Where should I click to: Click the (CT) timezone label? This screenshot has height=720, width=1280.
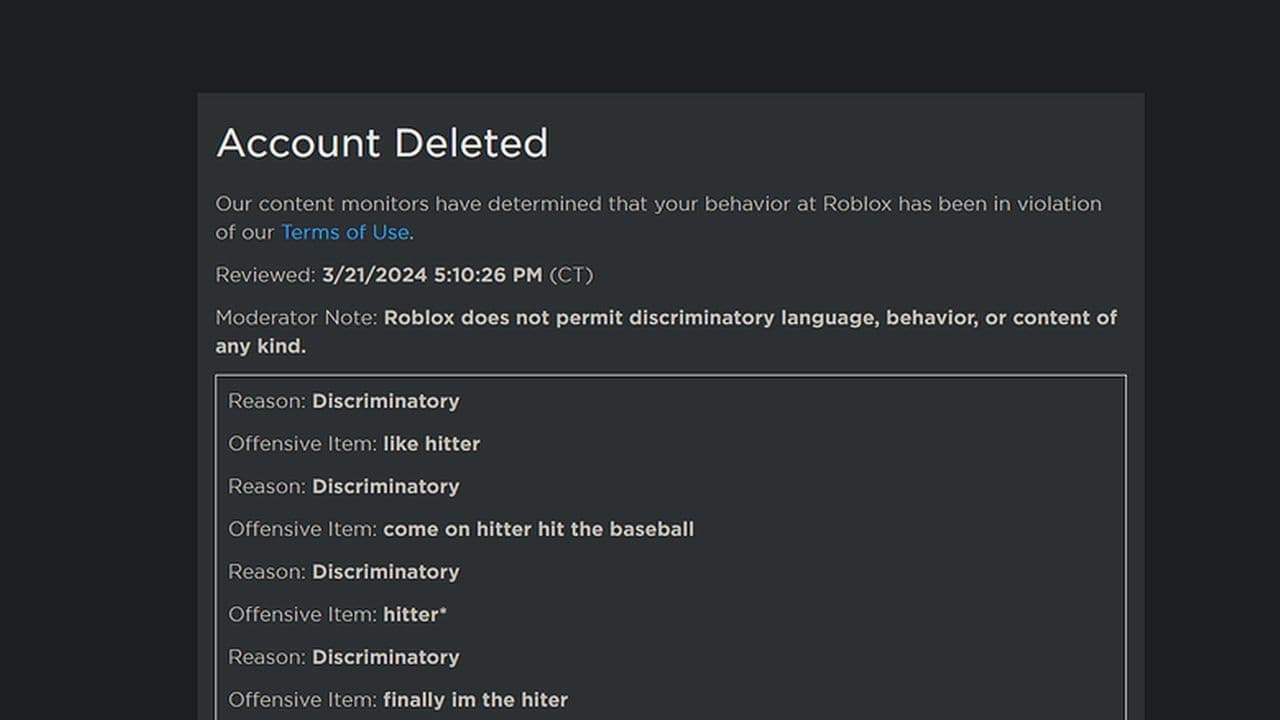coord(571,275)
